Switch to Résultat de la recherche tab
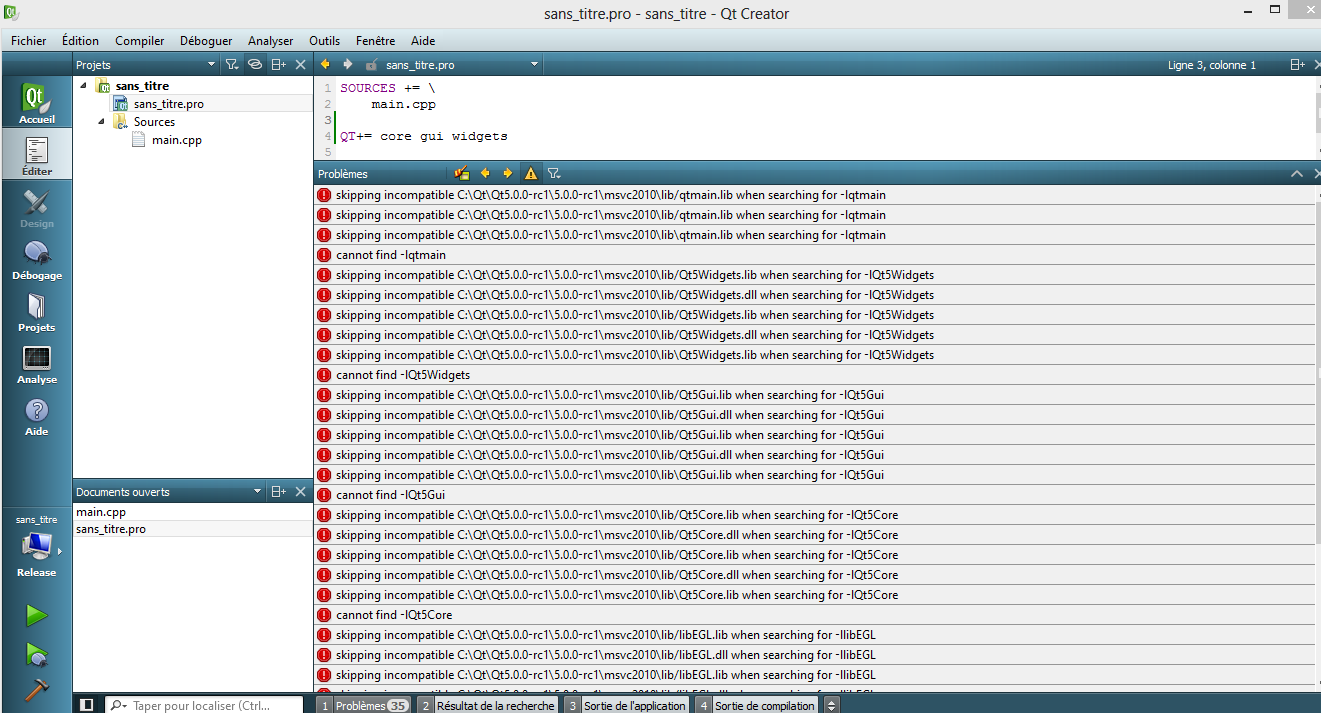 click(487, 705)
